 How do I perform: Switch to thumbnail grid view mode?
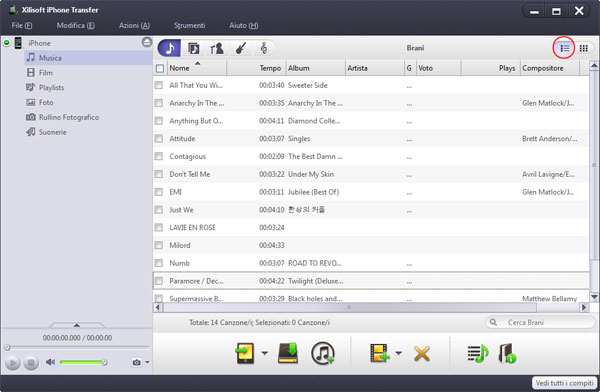(x=584, y=48)
